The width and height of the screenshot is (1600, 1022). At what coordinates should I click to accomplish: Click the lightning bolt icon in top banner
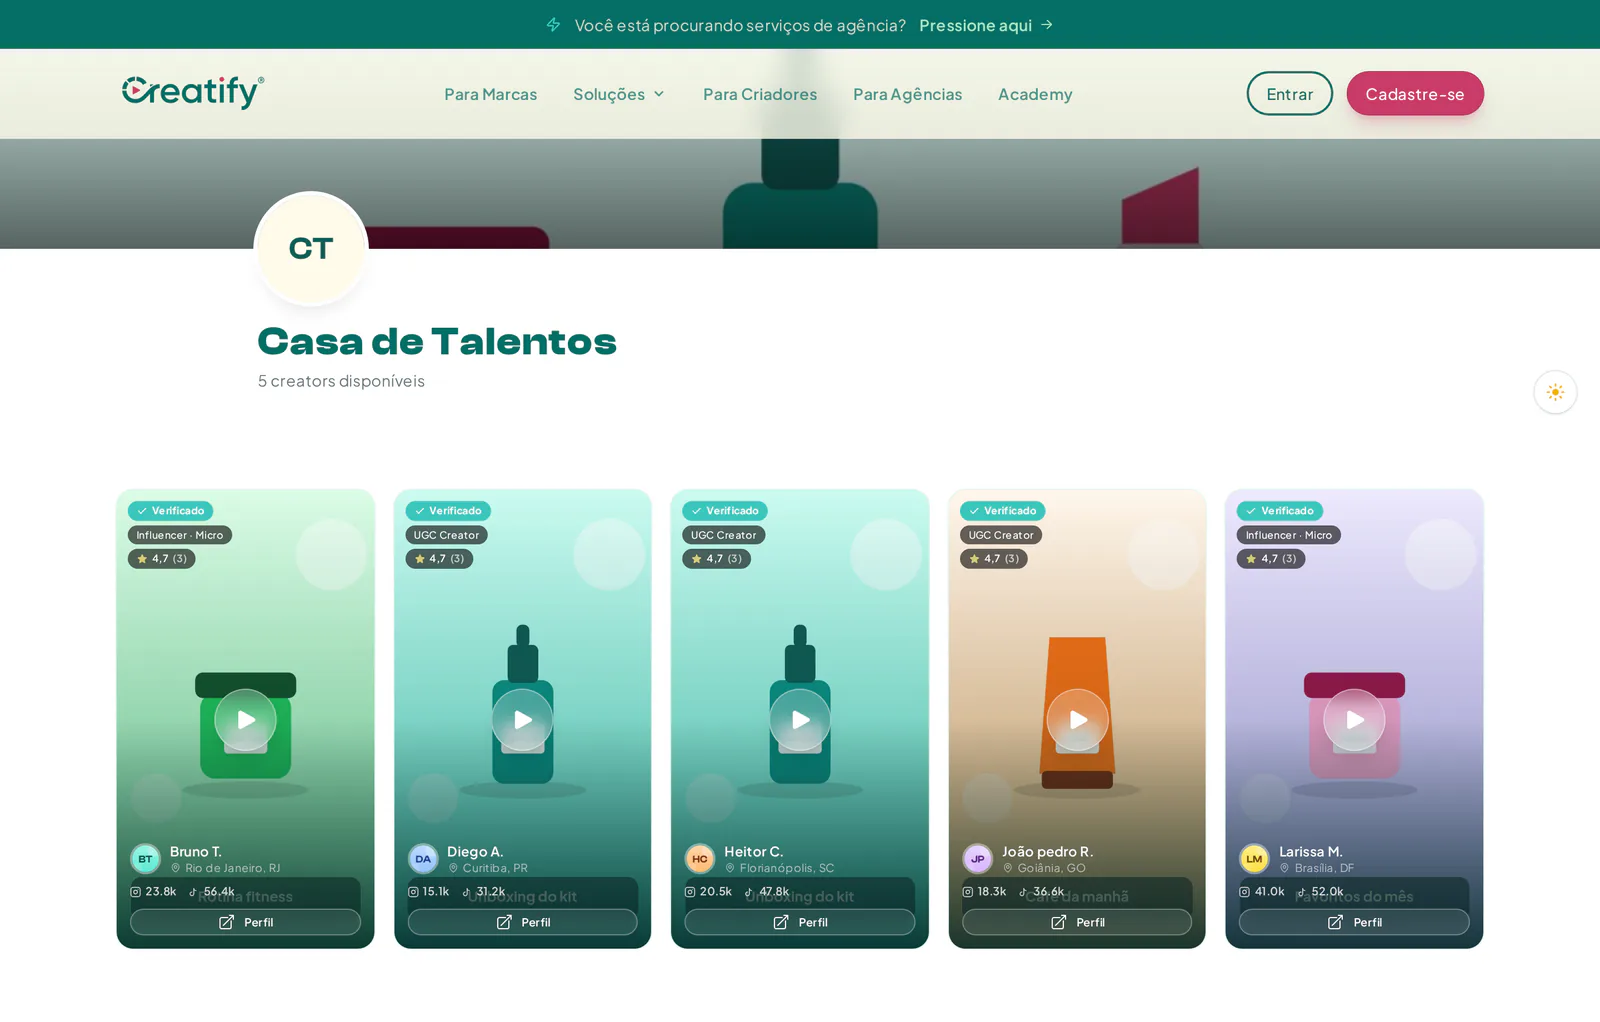[553, 24]
